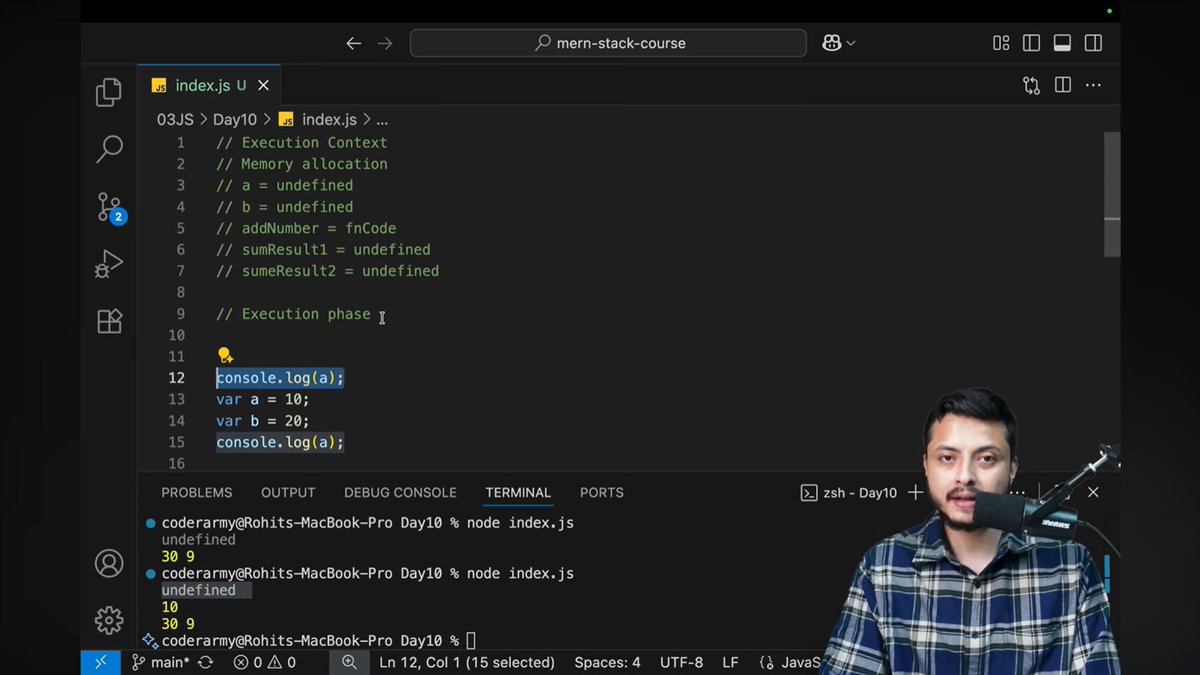Open the Copilot chat icon
This screenshot has height=675, width=1200.
[x=831, y=43]
